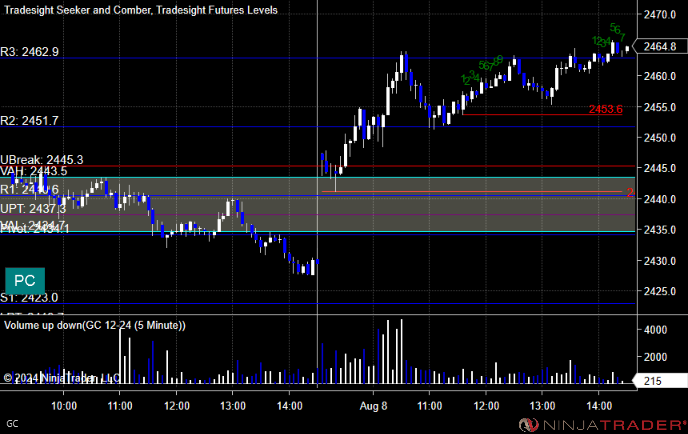
Task: Select the UBreak: 2445.3 label
Action: point(42,160)
